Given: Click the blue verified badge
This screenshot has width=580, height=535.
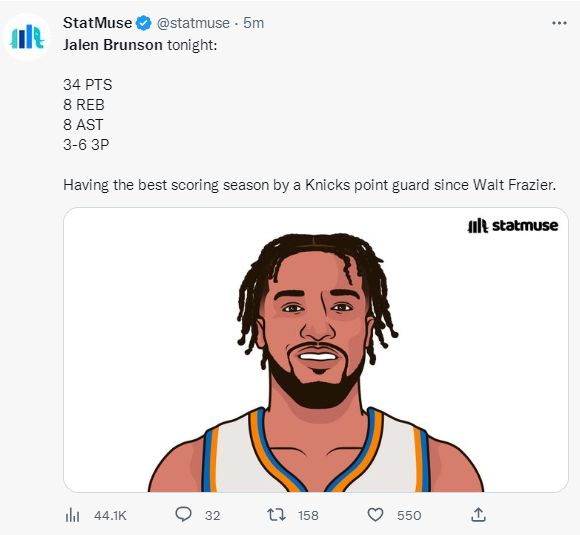Looking at the screenshot, I should click(144, 23).
